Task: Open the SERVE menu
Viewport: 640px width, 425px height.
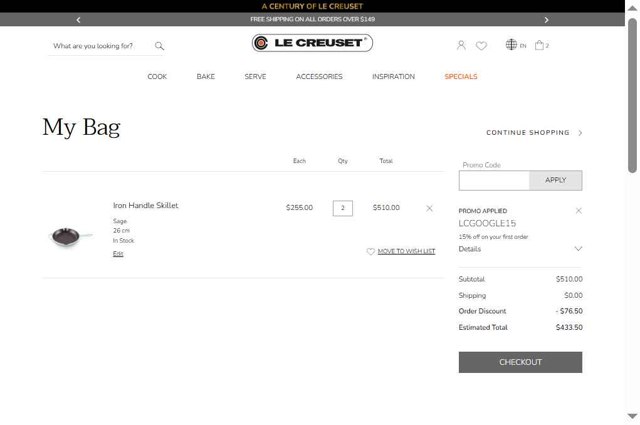Action: (255, 76)
